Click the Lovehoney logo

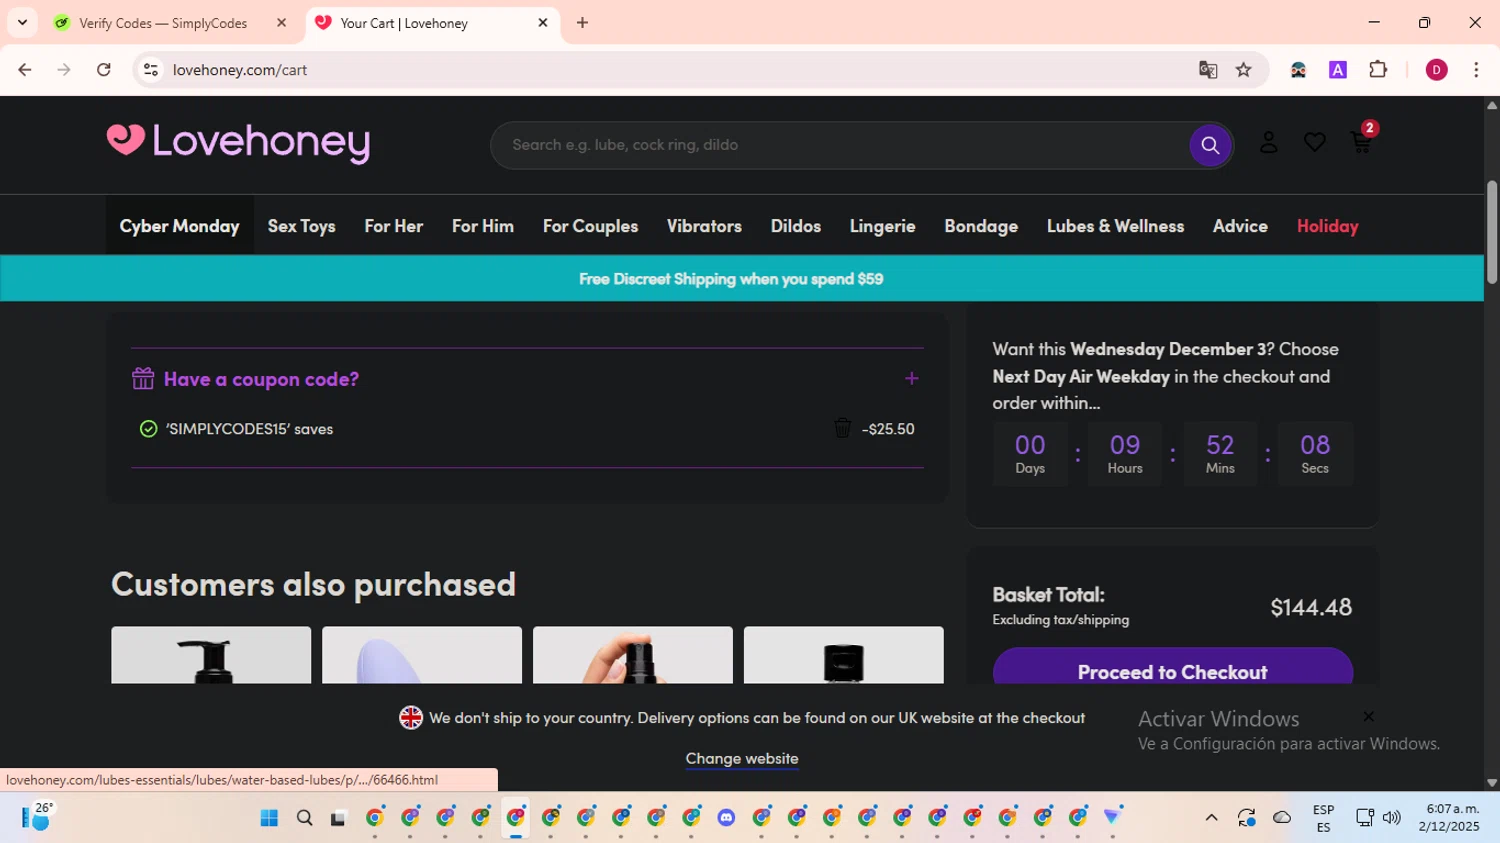coord(238,143)
